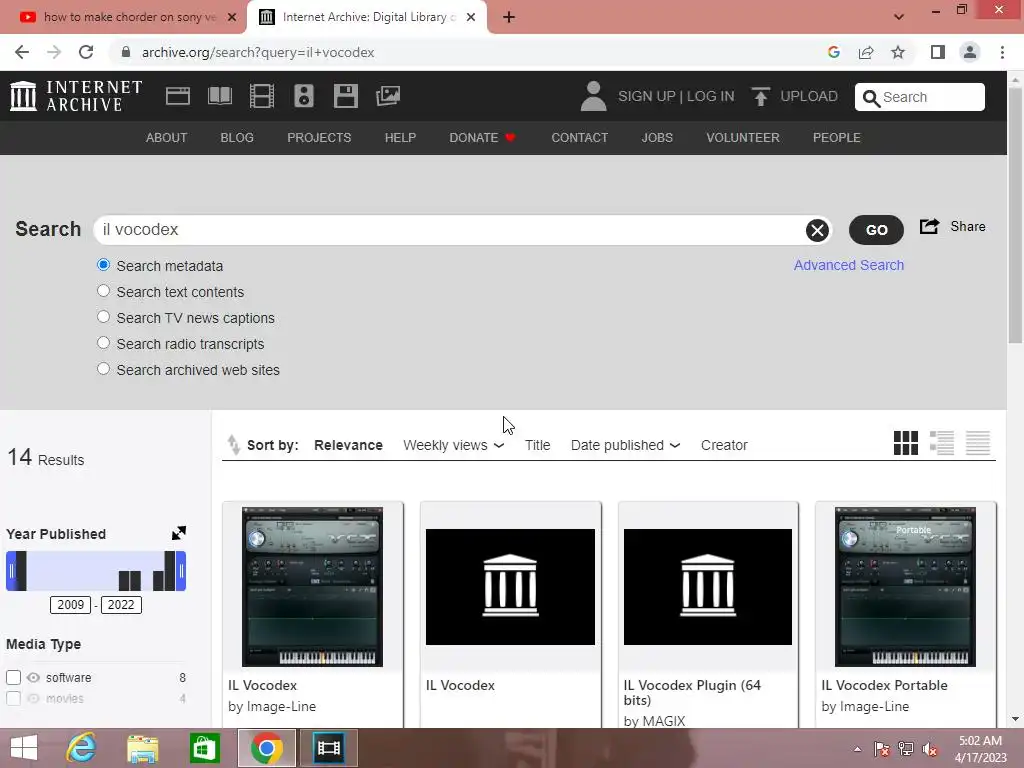Select Search metadata radio button
The height and width of the screenshot is (768, 1024).
[x=103, y=264]
